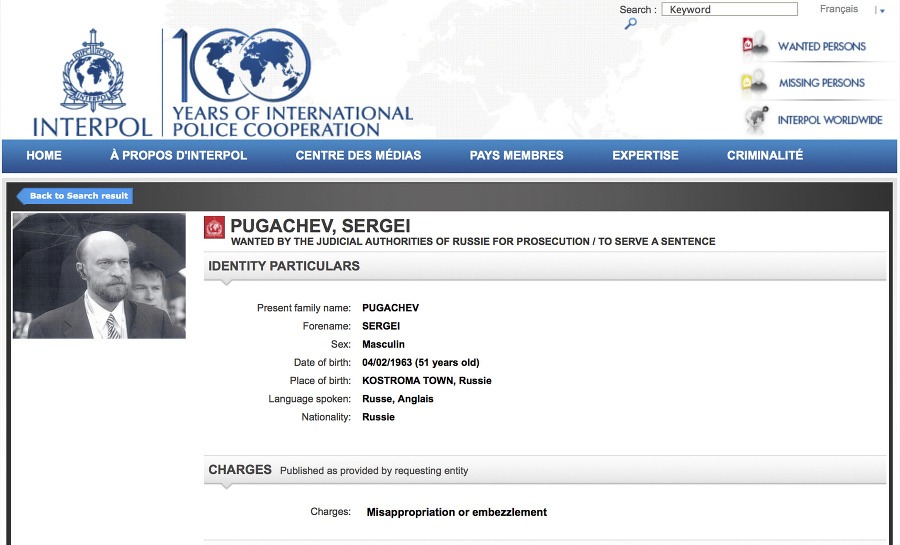Viewport: 900px width, 545px height.
Task: Click the WANTED PERSONS text link
Action: (x=822, y=46)
